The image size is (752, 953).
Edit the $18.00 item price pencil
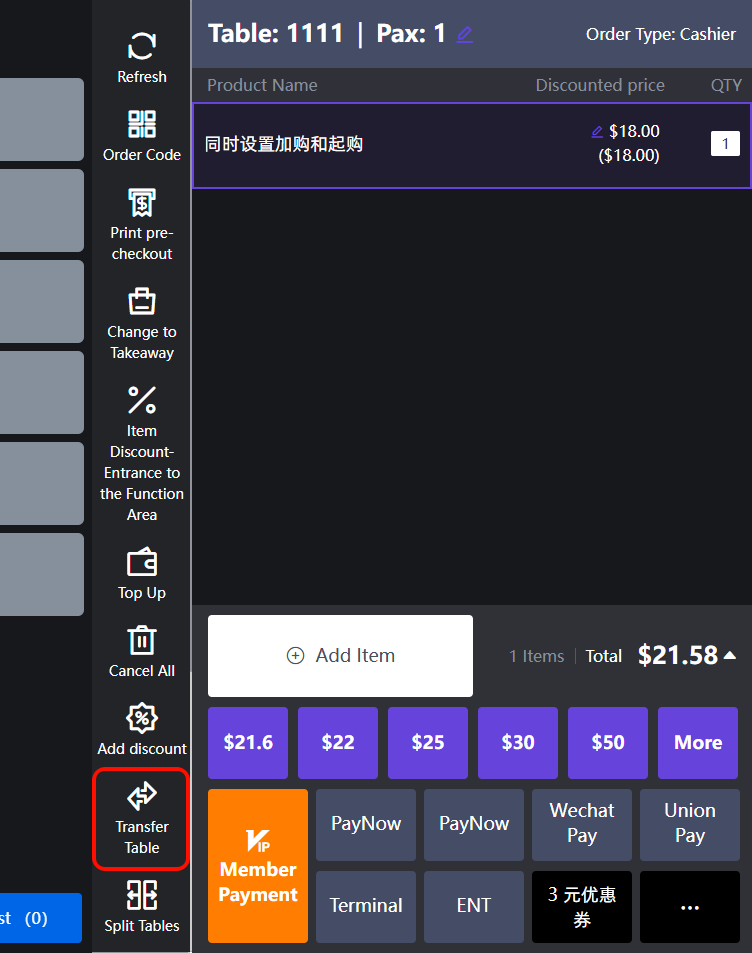(x=597, y=131)
